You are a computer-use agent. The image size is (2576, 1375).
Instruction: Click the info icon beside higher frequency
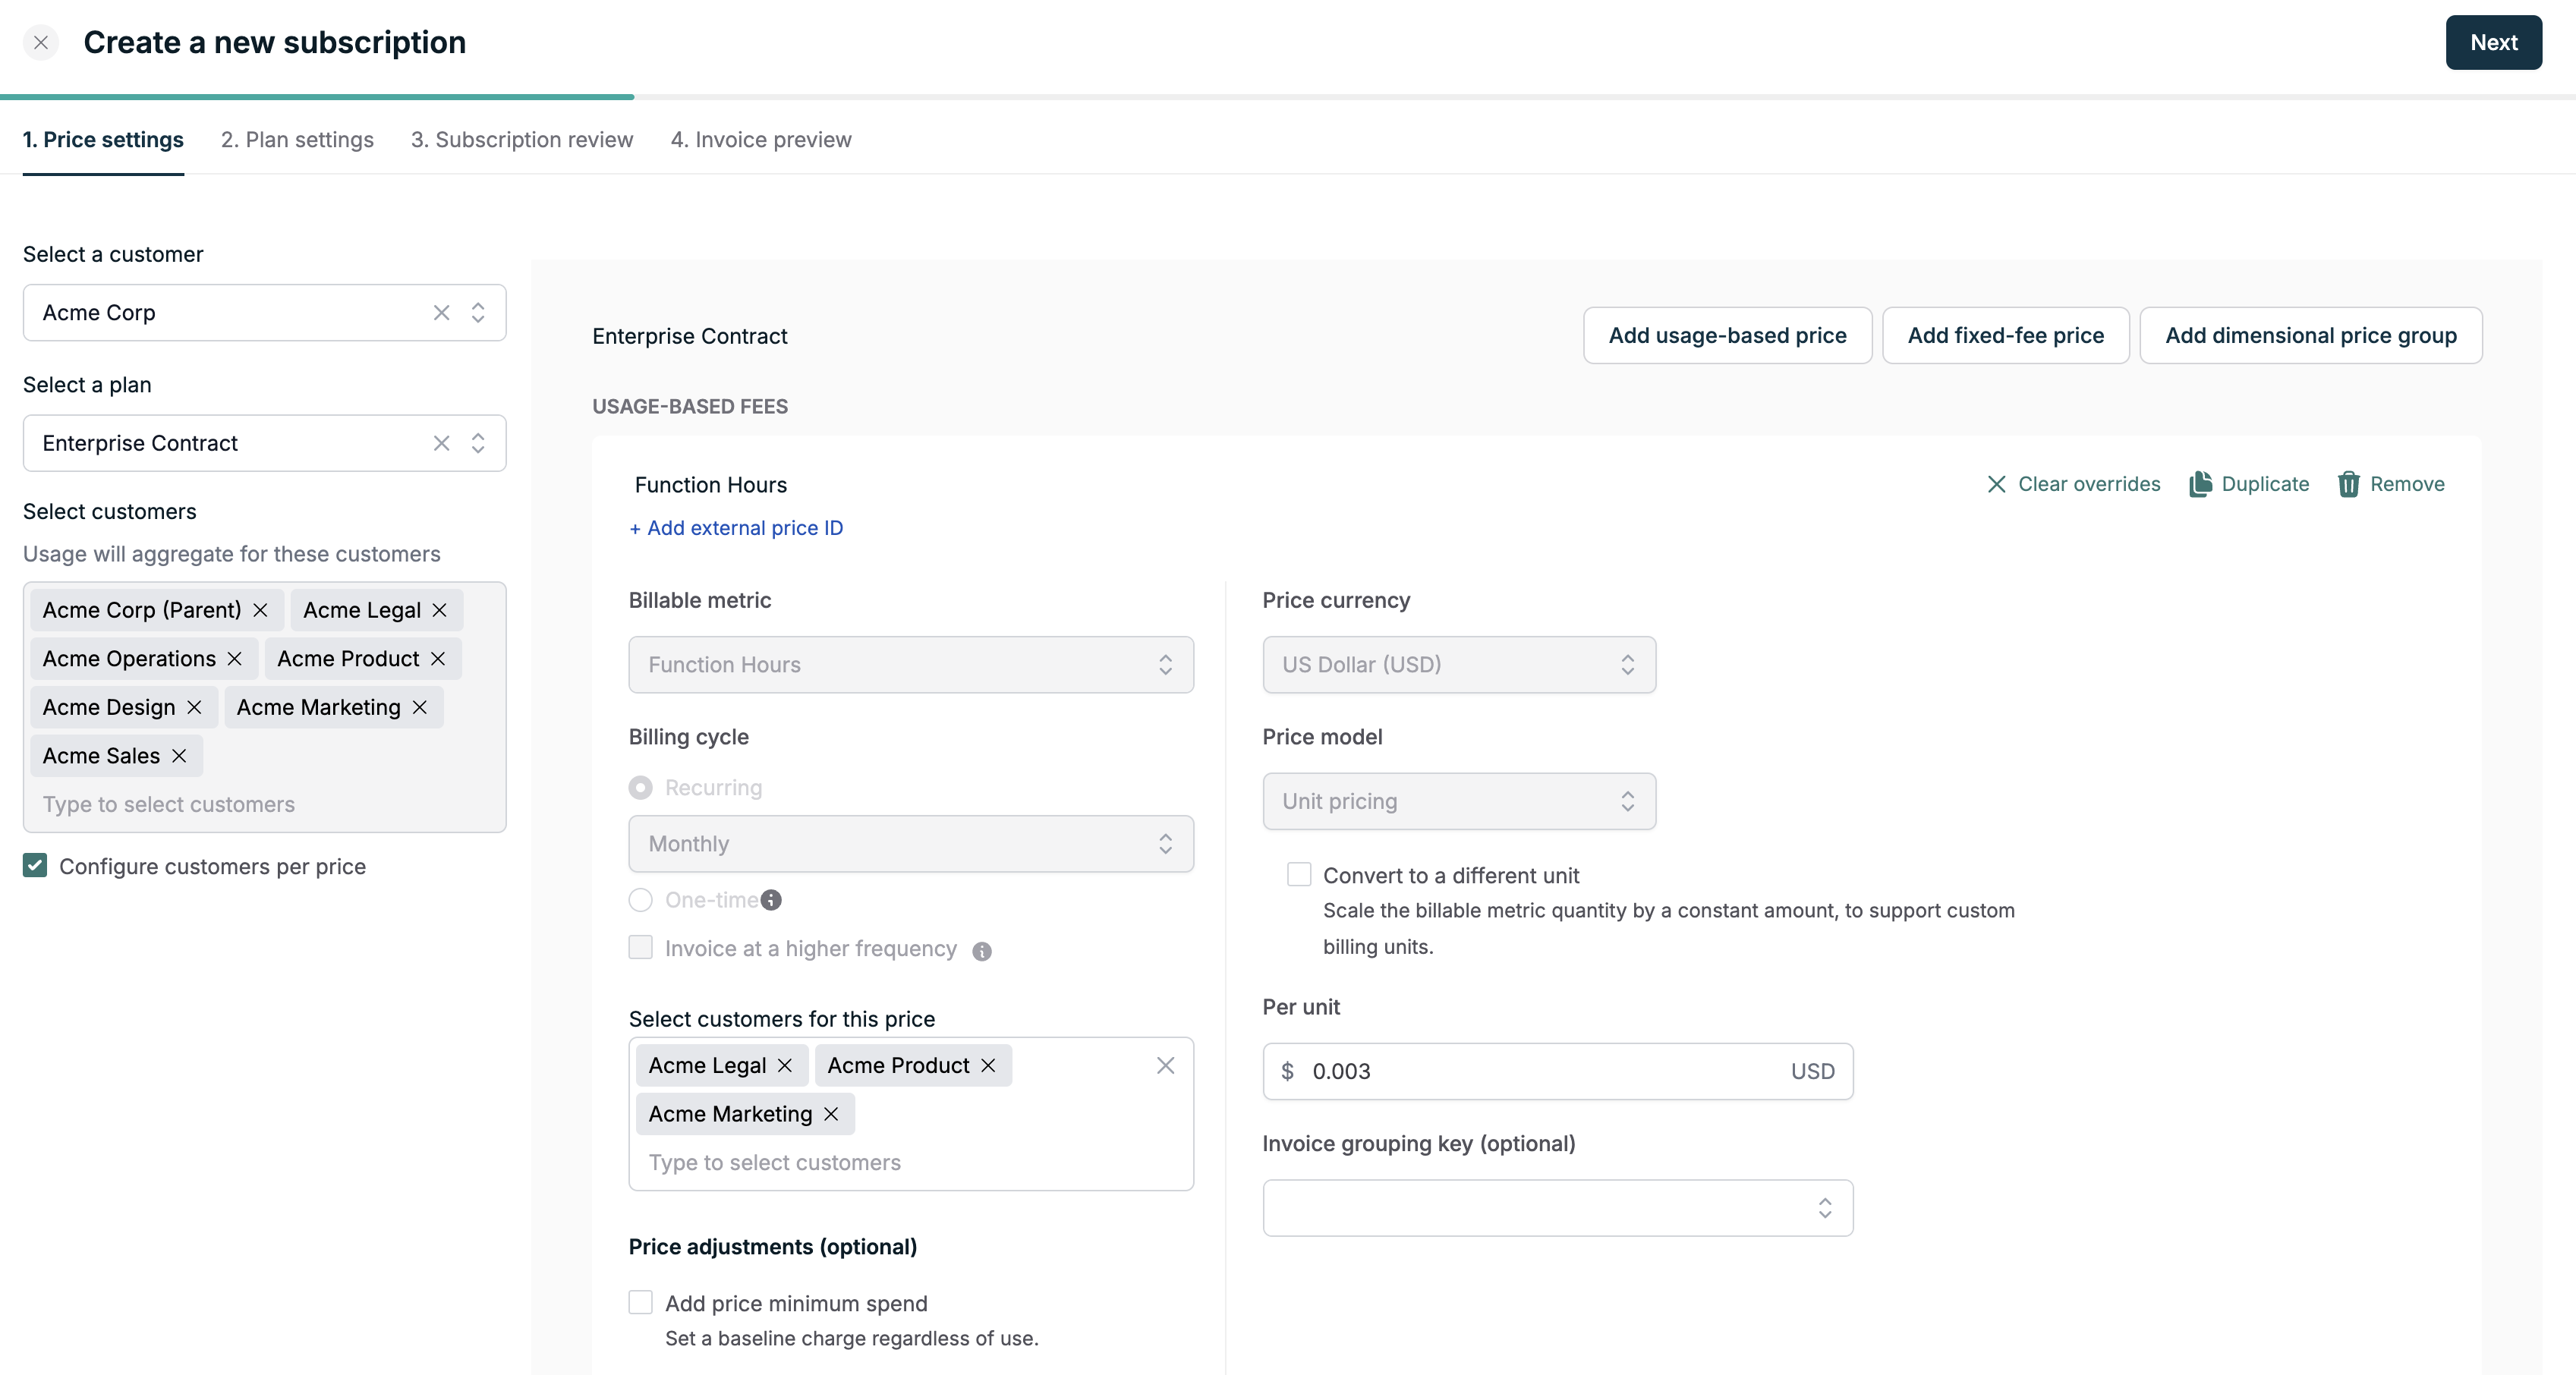(982, 951)
